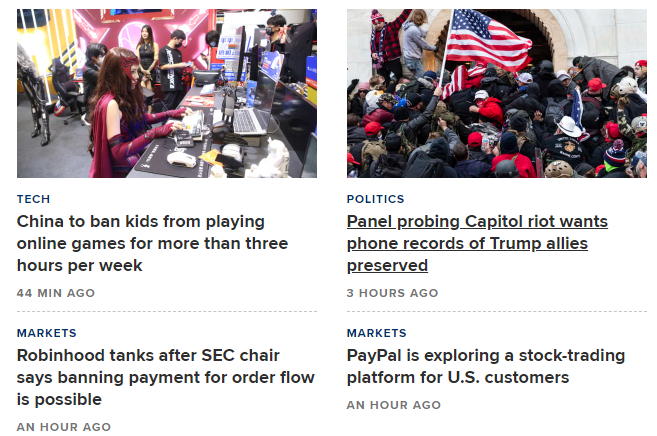Click the TECH category label
Viewport: 657px width, 436px height.
(x=33, y=199)
